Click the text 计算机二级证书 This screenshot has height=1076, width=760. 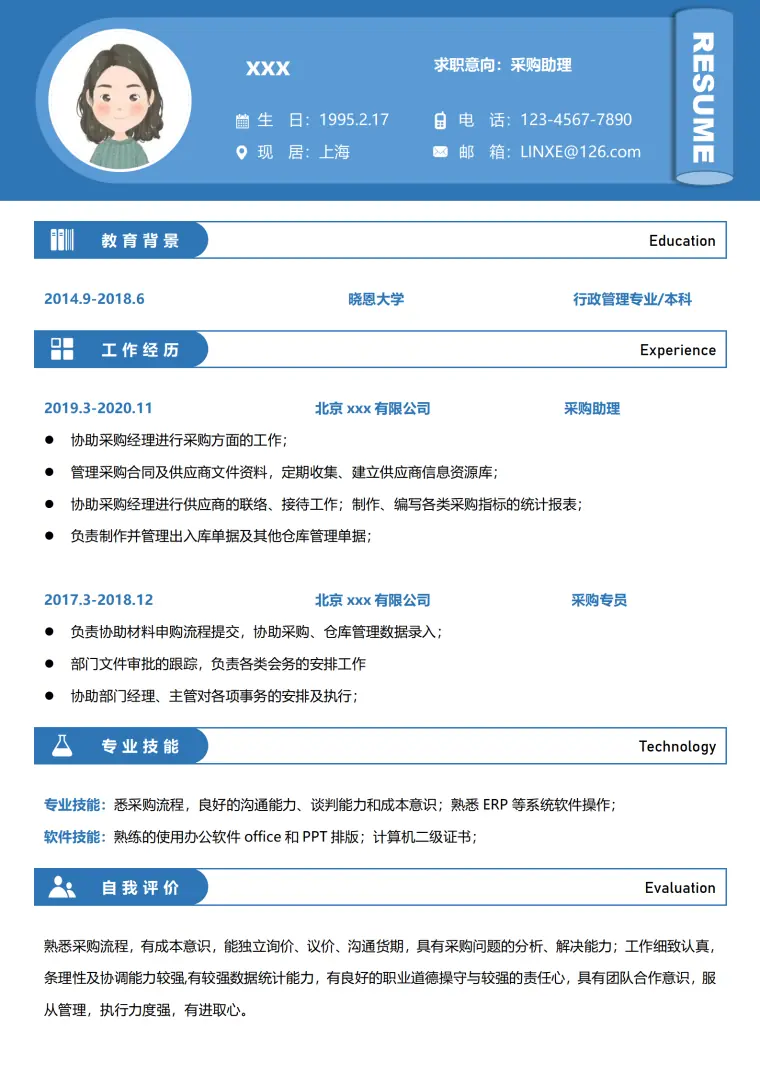(x=425, y=837)
